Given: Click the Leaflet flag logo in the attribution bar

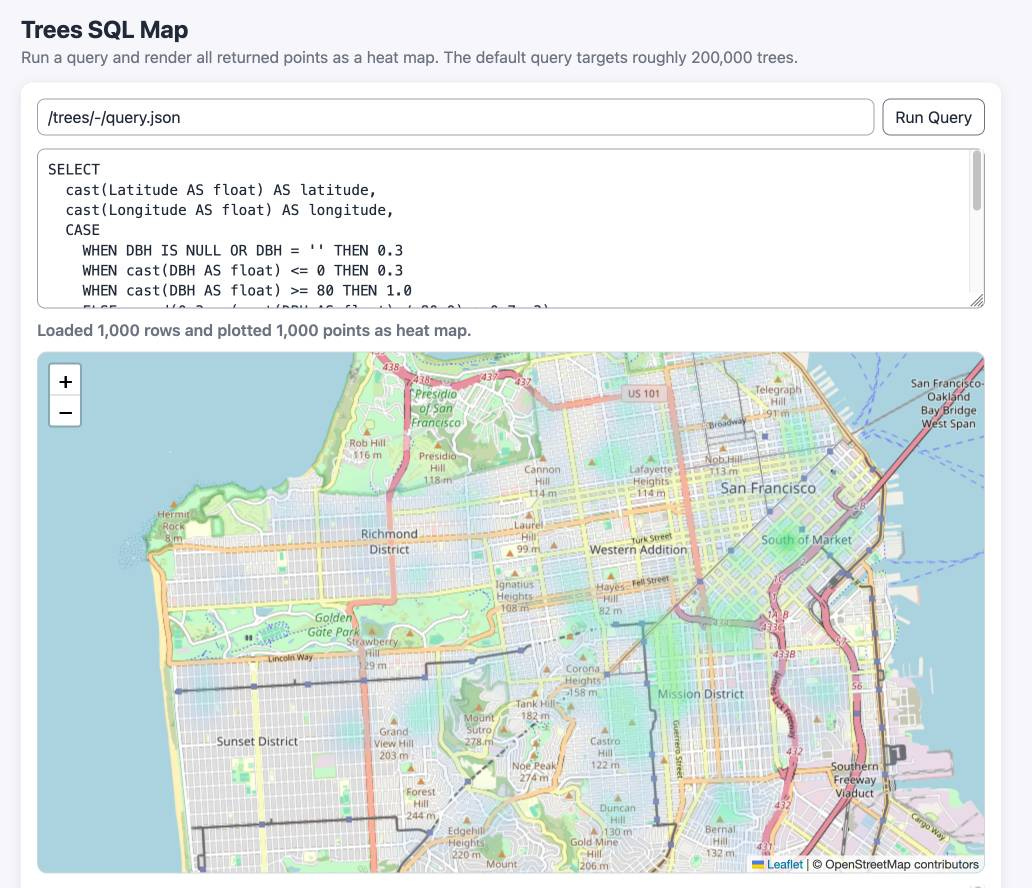Looking at the screenshot, I should [758, 862].
